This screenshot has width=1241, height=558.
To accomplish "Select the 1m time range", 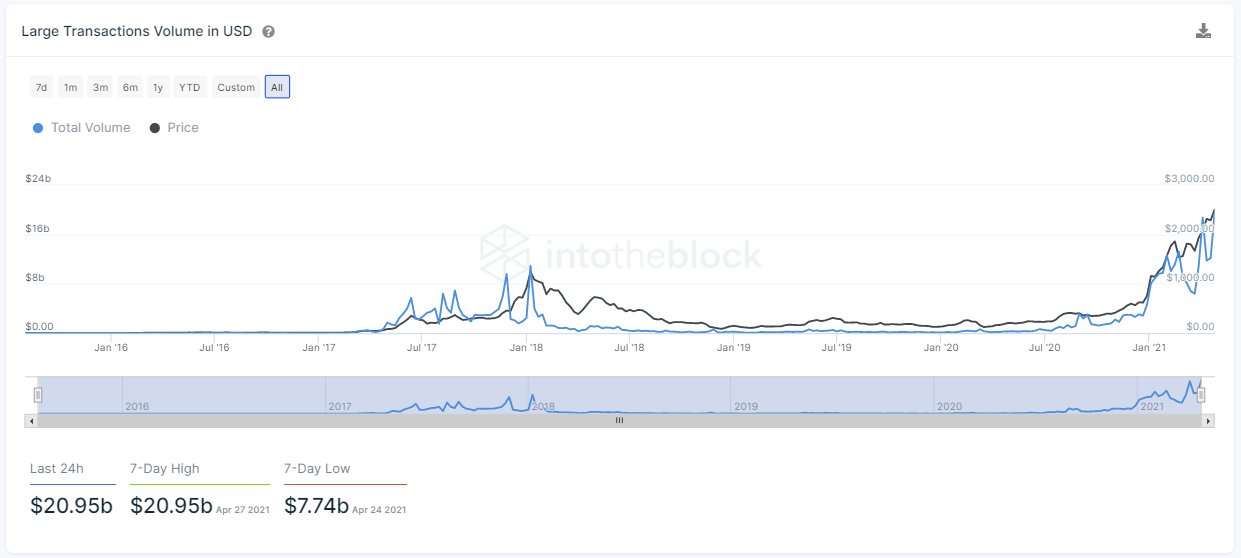I will click(x=70, y=88).
